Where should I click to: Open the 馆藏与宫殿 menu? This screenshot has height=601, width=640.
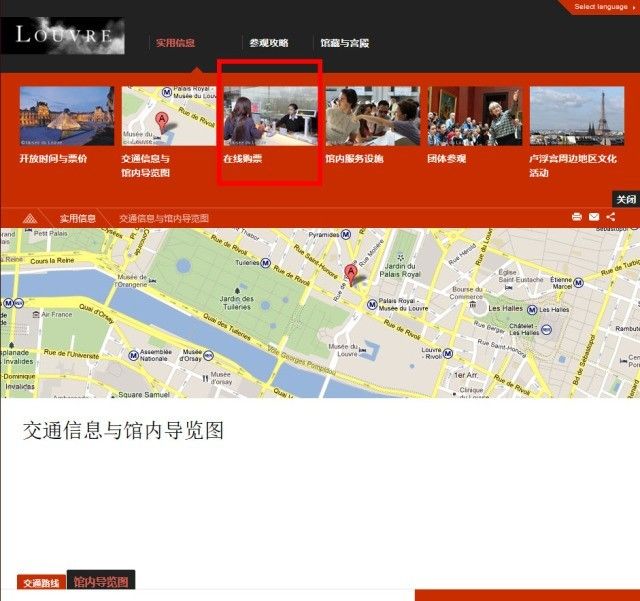pos(345,43)
